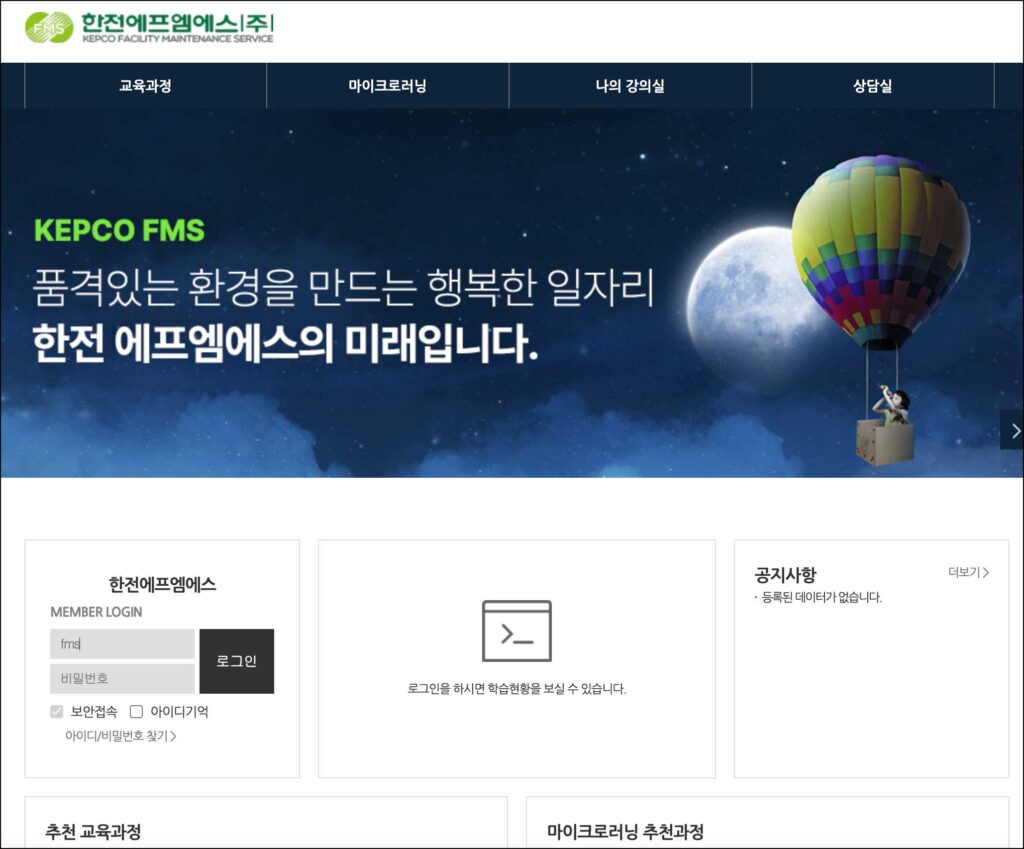1024x849 pixels.
Task: Open 더보기 link in 공지사항 panel
Action: 968,572
